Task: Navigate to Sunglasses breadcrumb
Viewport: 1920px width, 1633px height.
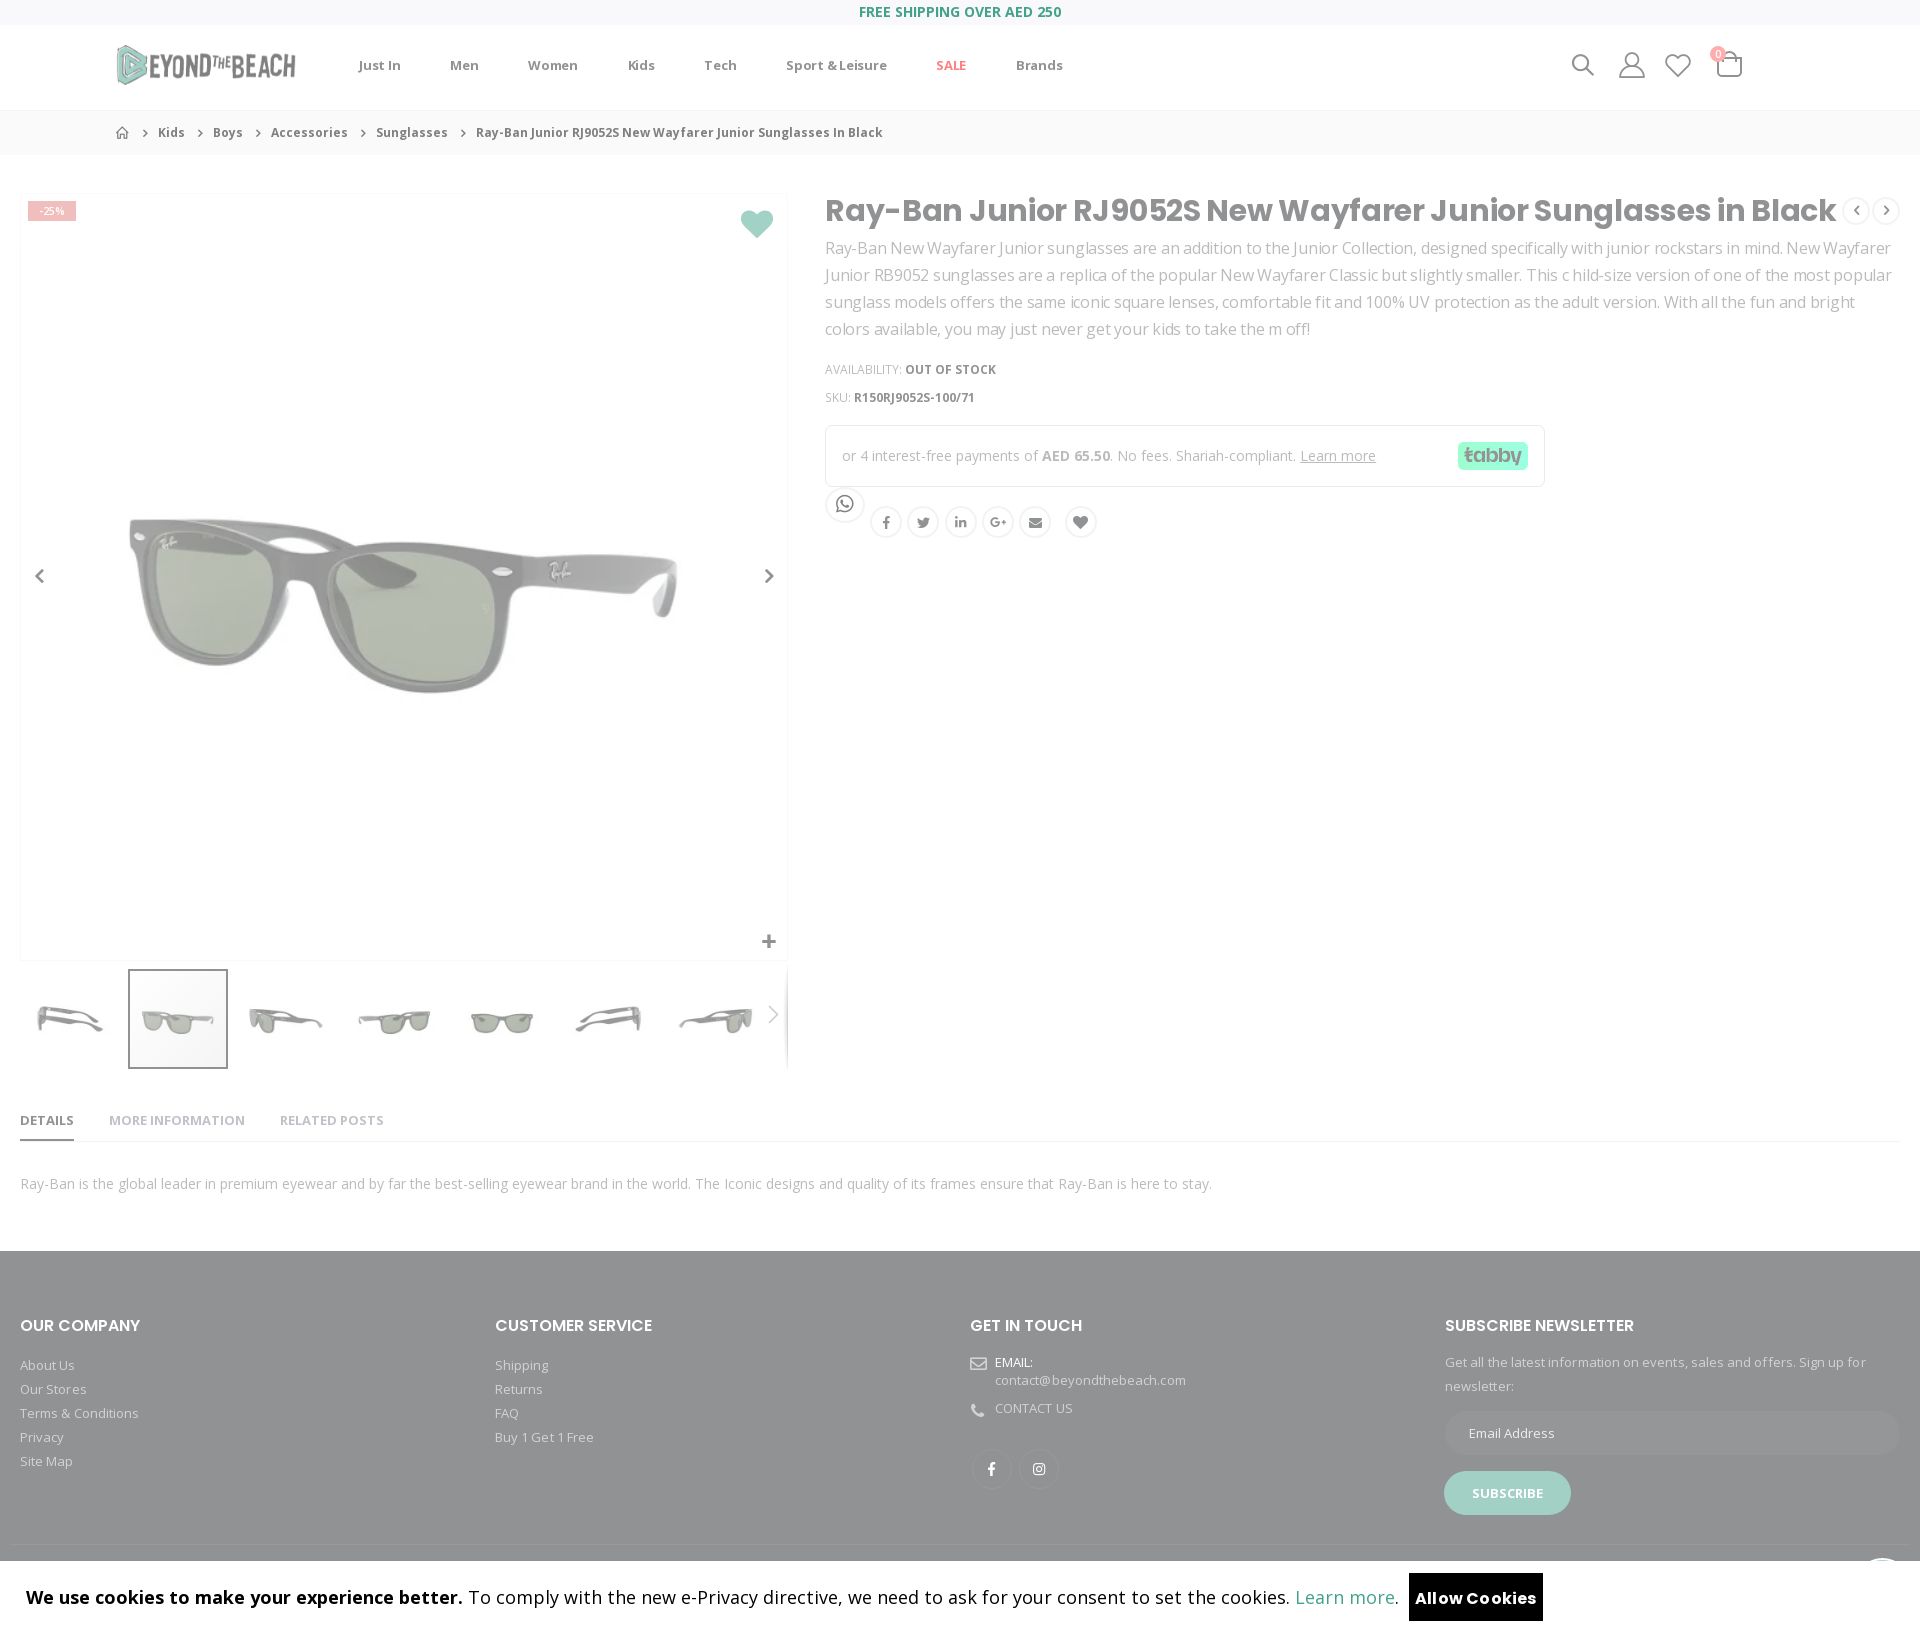Action: pyautogui.click(x=412, y=132)
